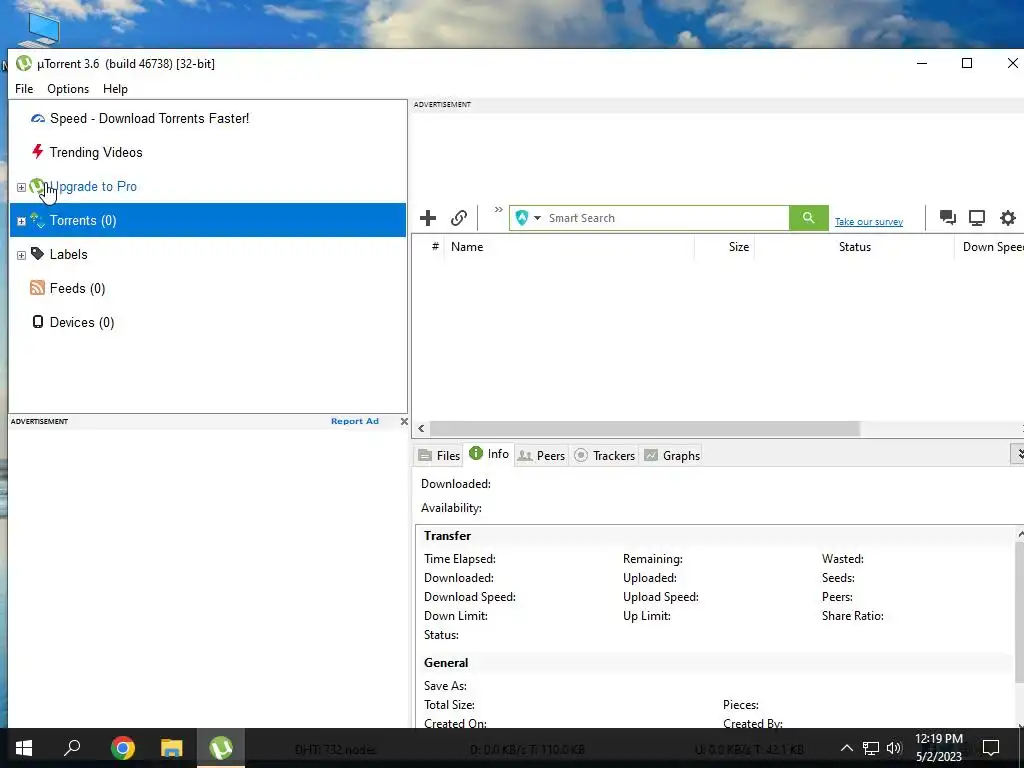Click the Labels tag icon

(x=37, y=254)
